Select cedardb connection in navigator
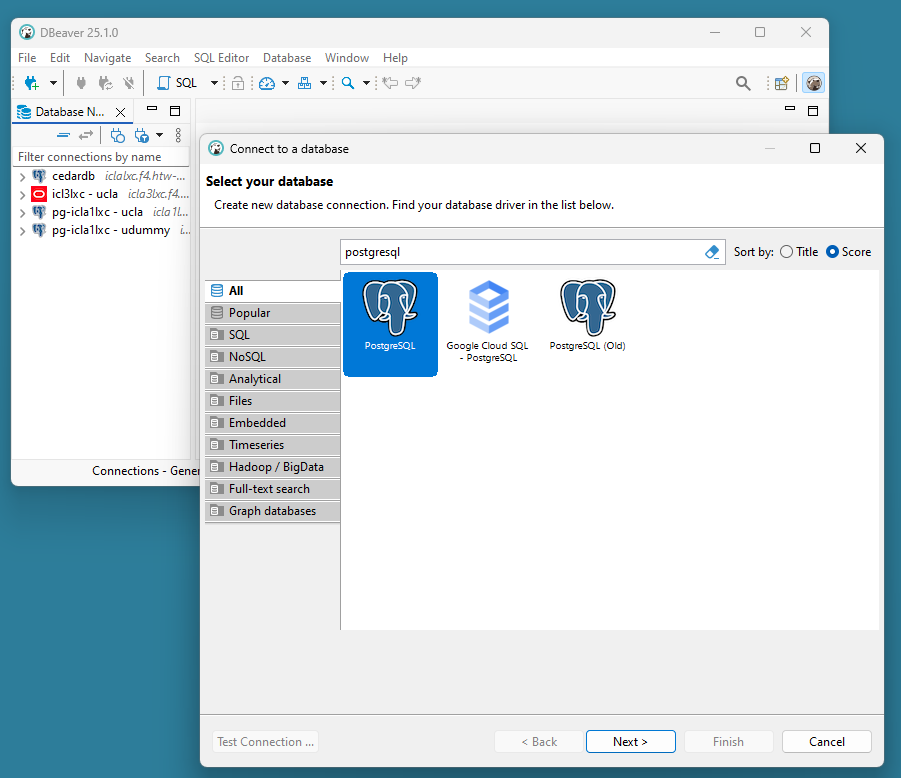The image size is (901, 778). pos(73,176)
